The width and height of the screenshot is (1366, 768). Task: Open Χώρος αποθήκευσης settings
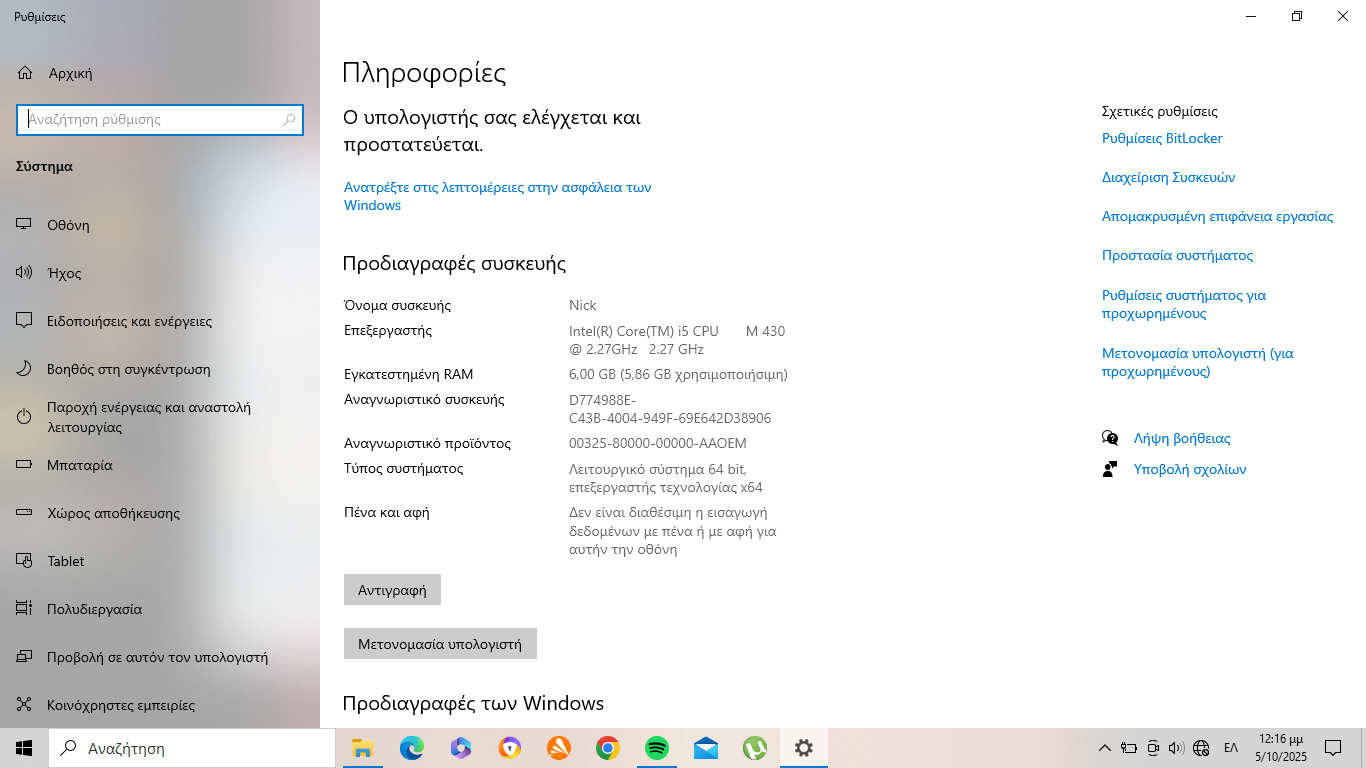(x=160, y=513)
